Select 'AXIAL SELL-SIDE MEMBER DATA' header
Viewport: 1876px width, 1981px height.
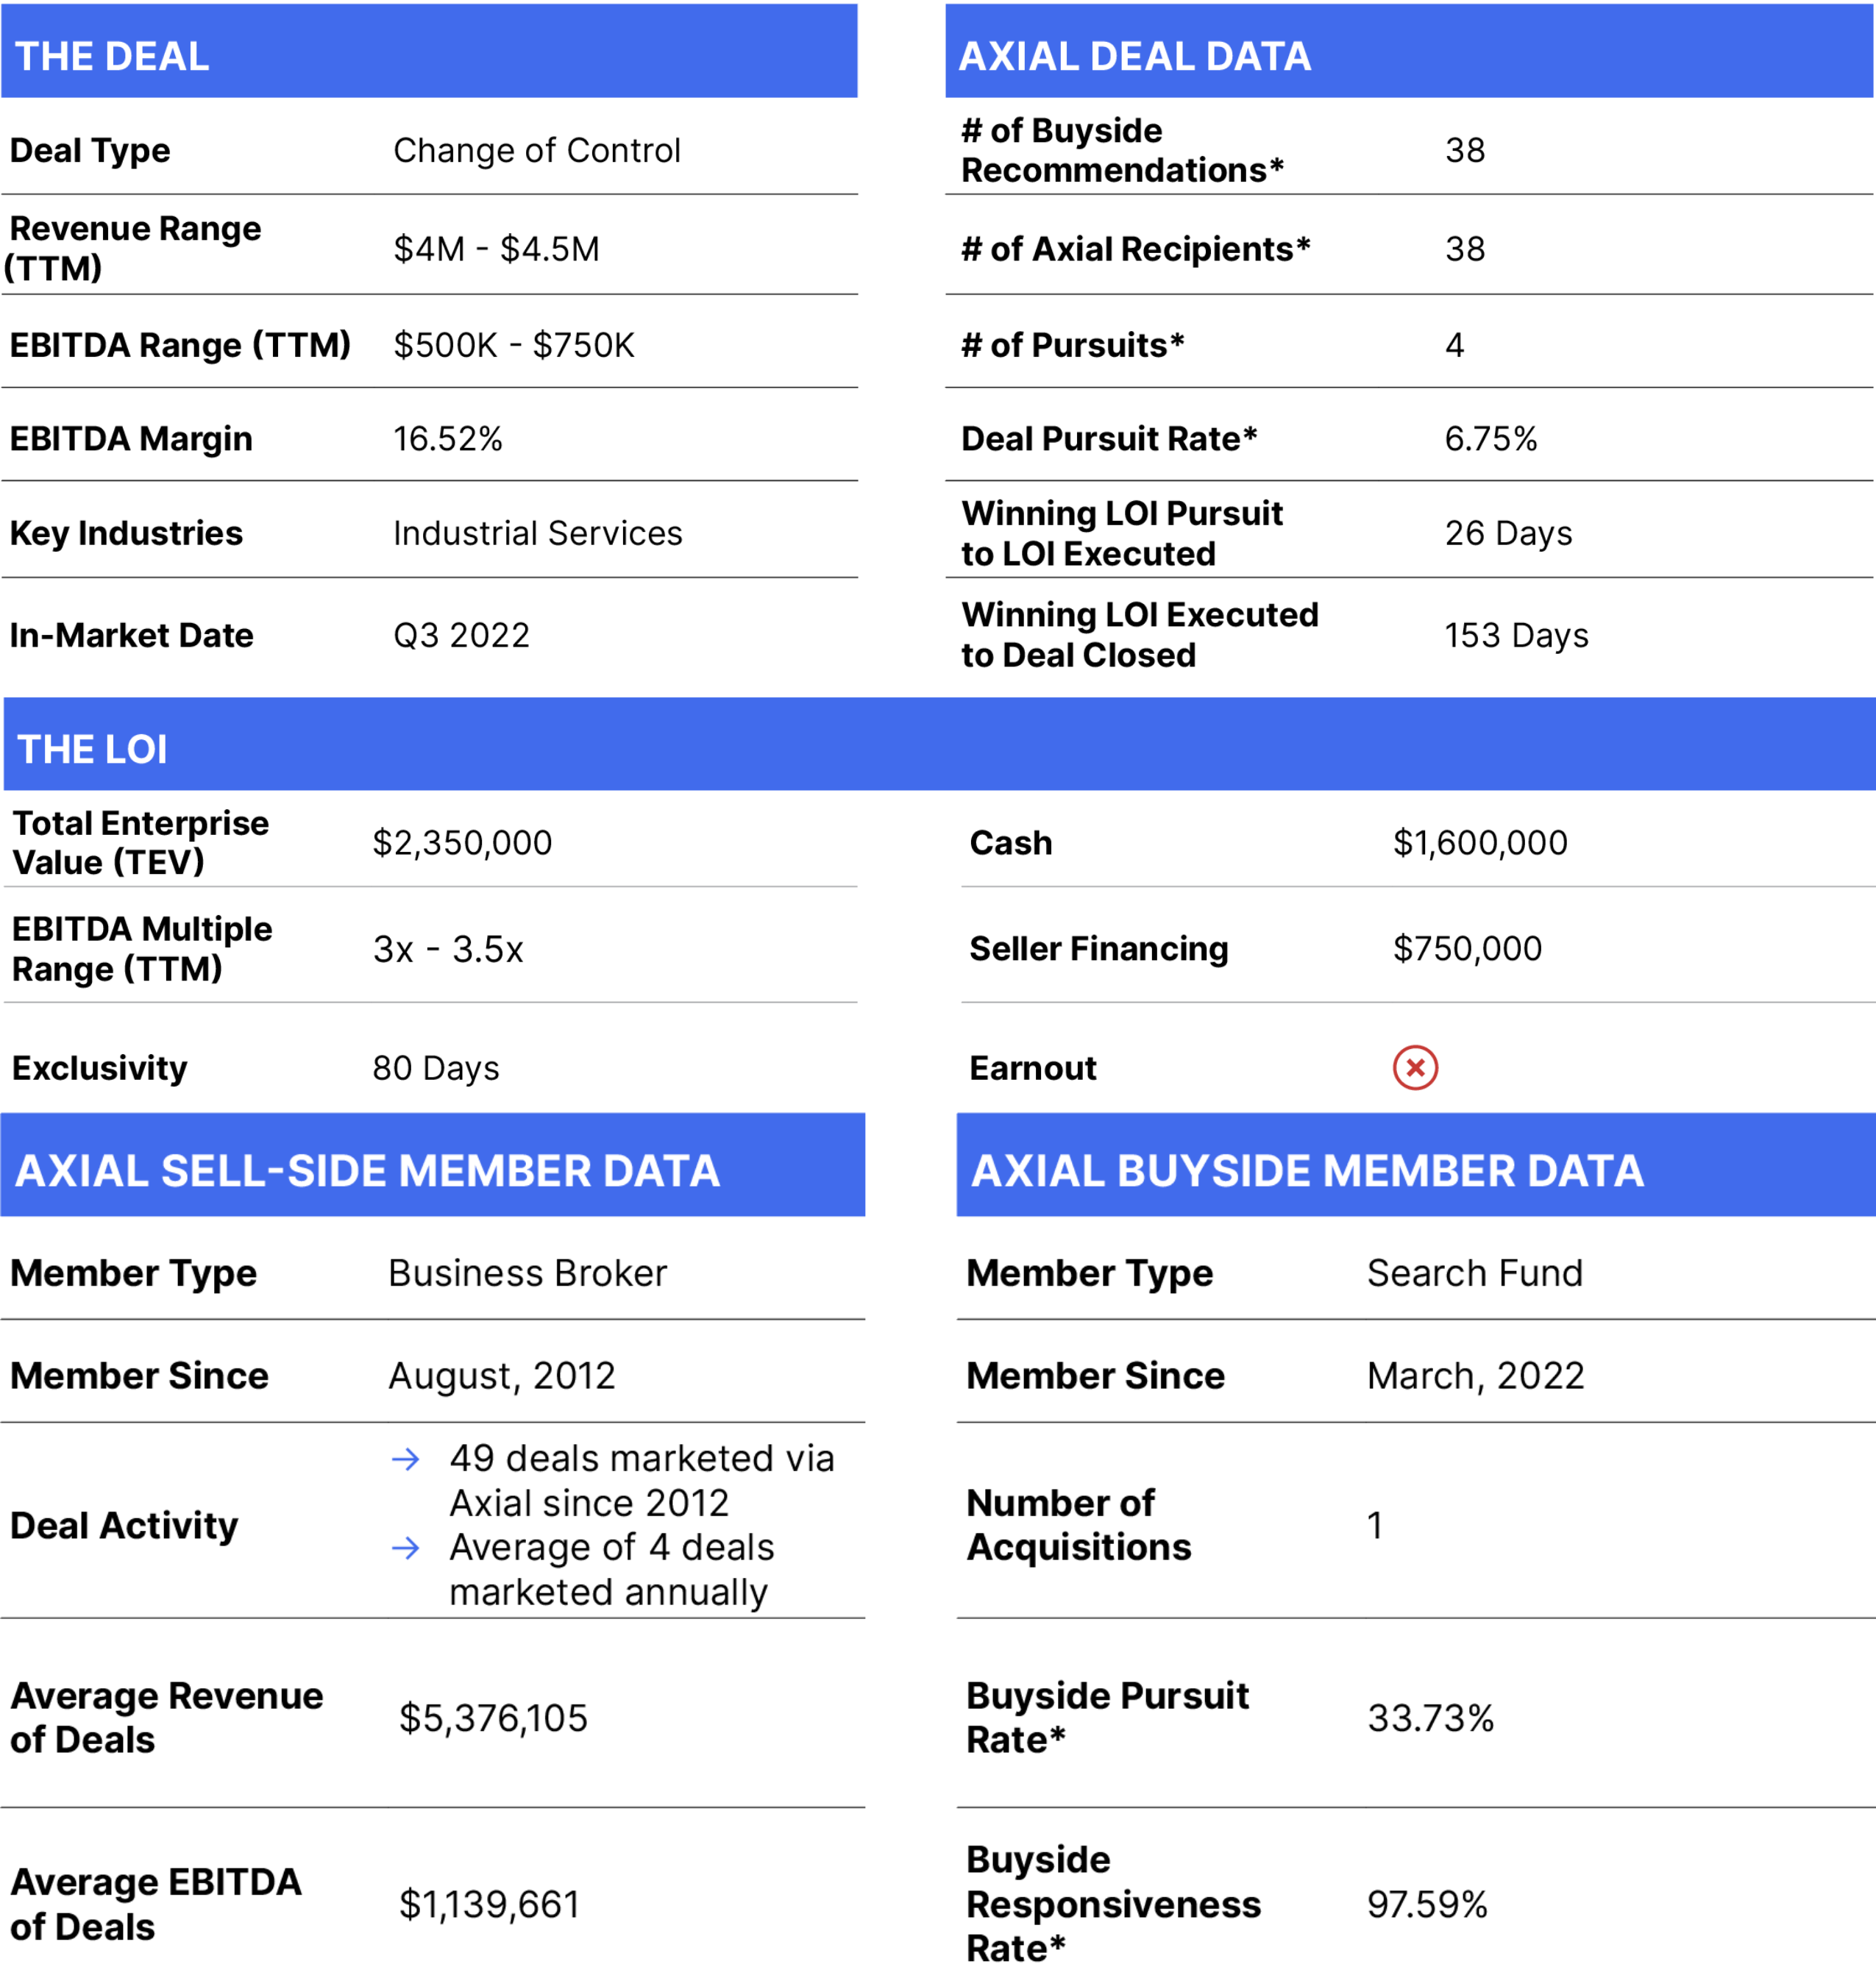coord(433,1165)
